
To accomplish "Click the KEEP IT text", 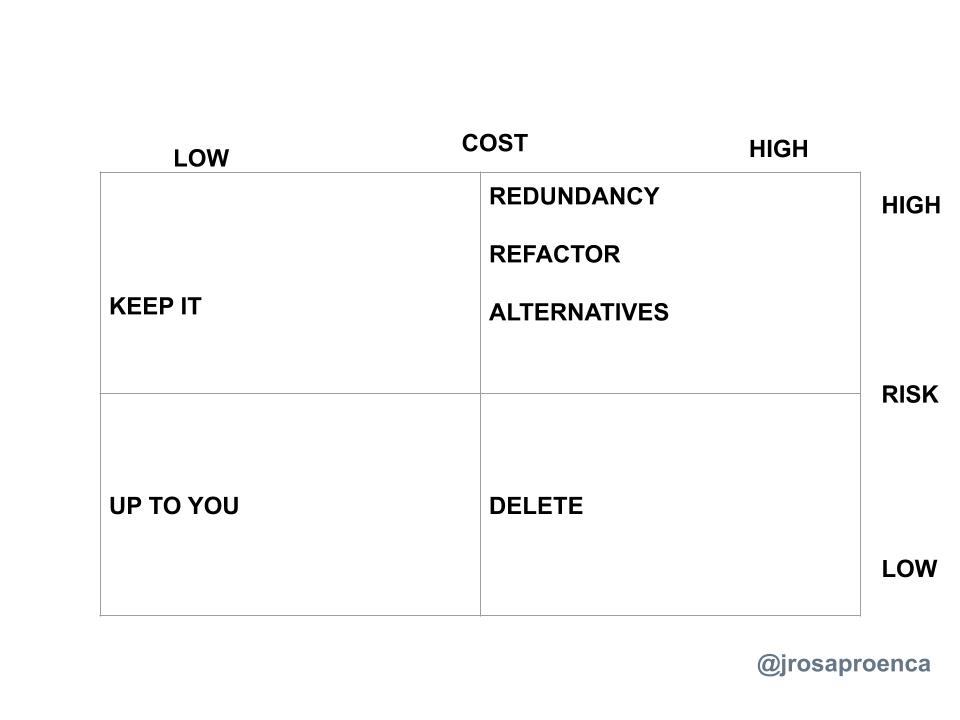I will (156, 306).
